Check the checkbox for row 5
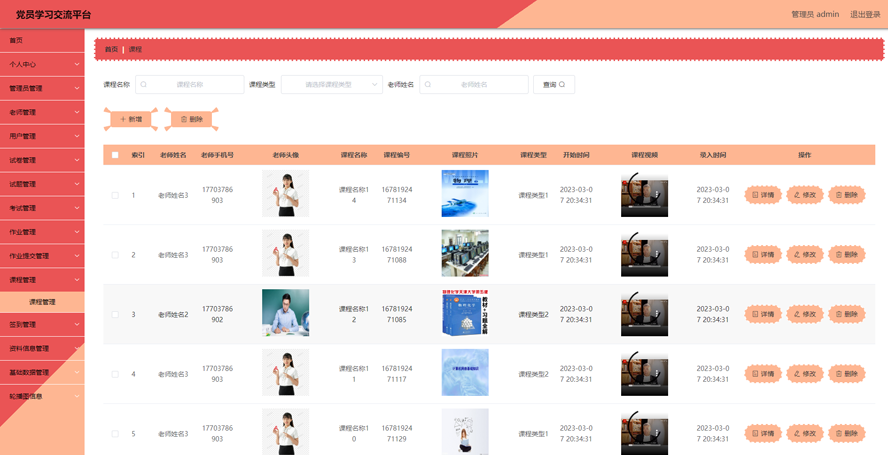Image resolution: width=888 pixels, height=455 pixels. coord(115,433)
